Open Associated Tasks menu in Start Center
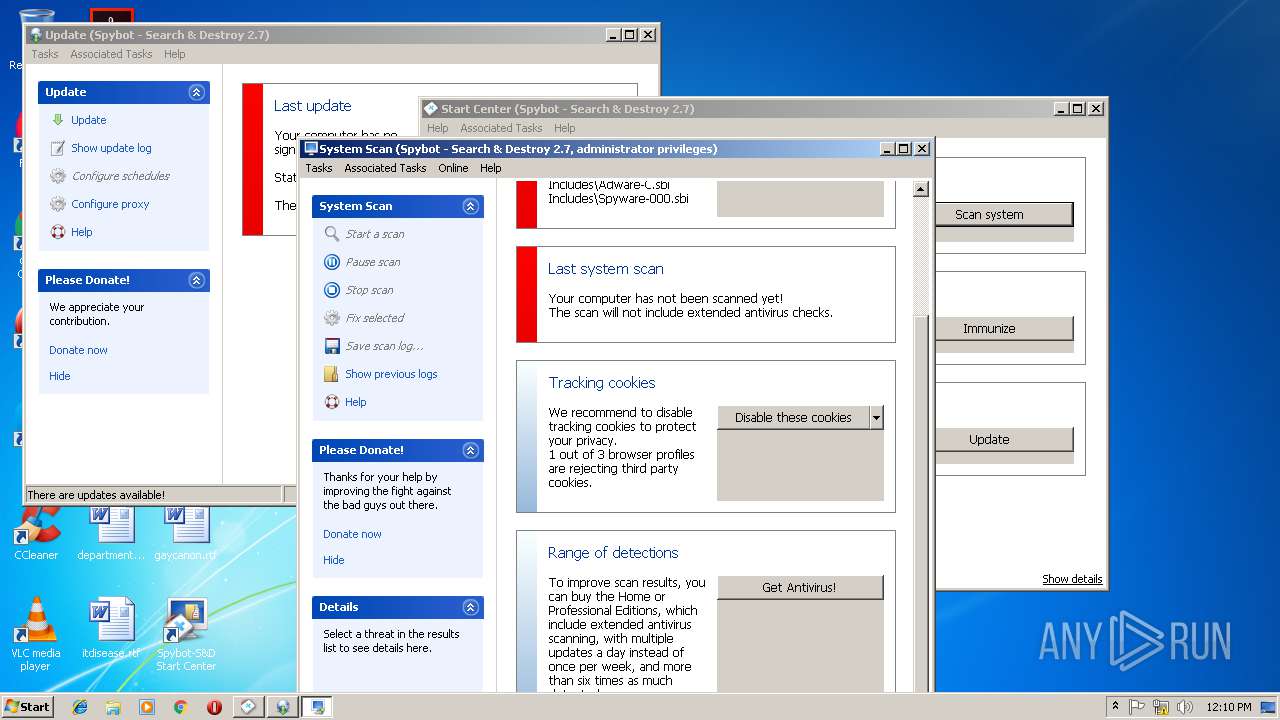 pos(501,128)
